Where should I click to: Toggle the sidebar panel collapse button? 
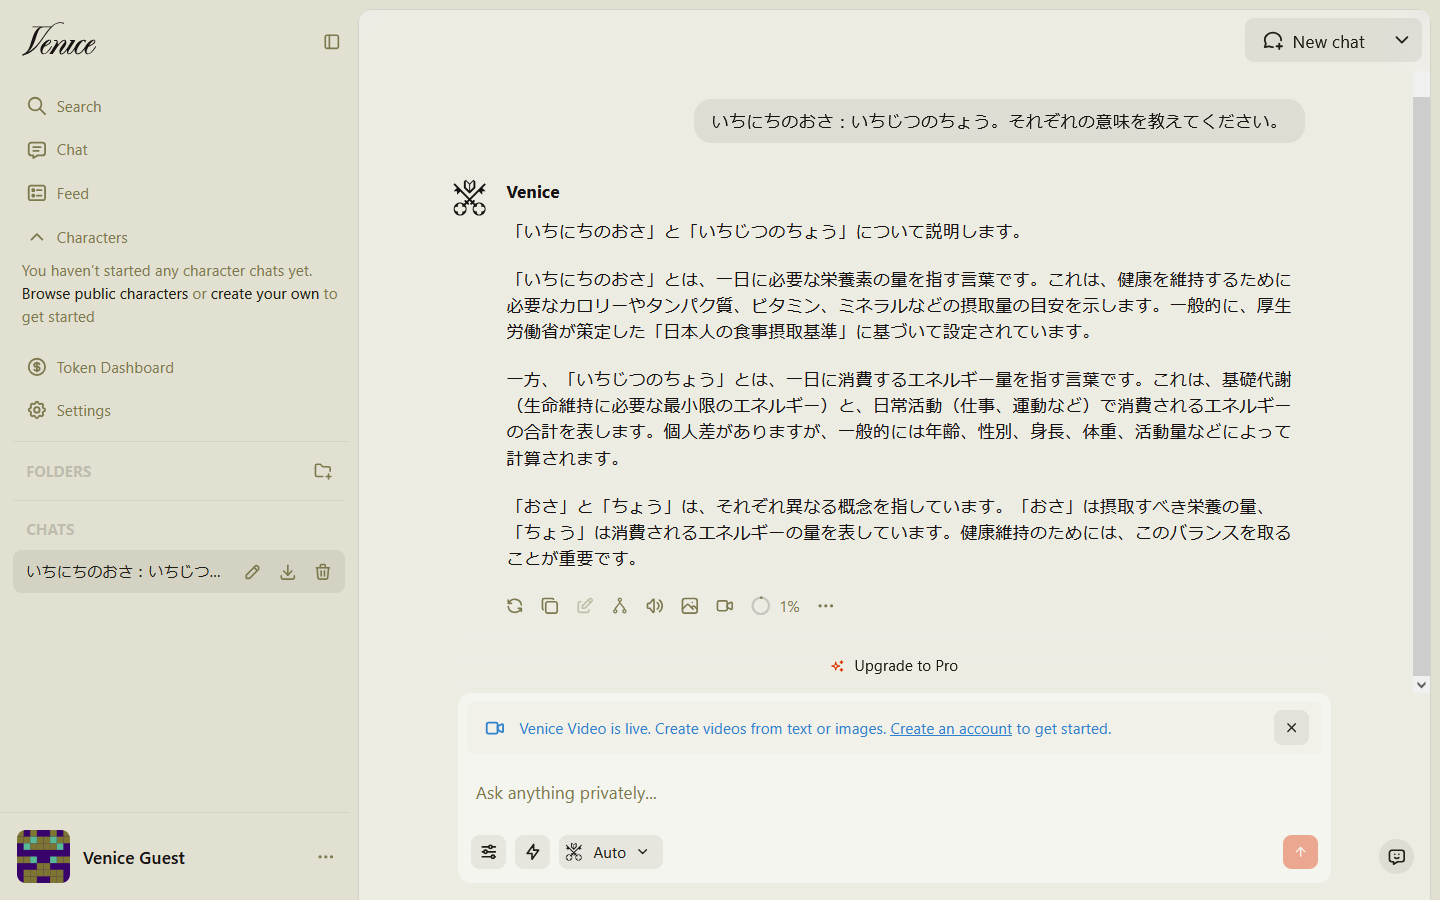(332, 42)
